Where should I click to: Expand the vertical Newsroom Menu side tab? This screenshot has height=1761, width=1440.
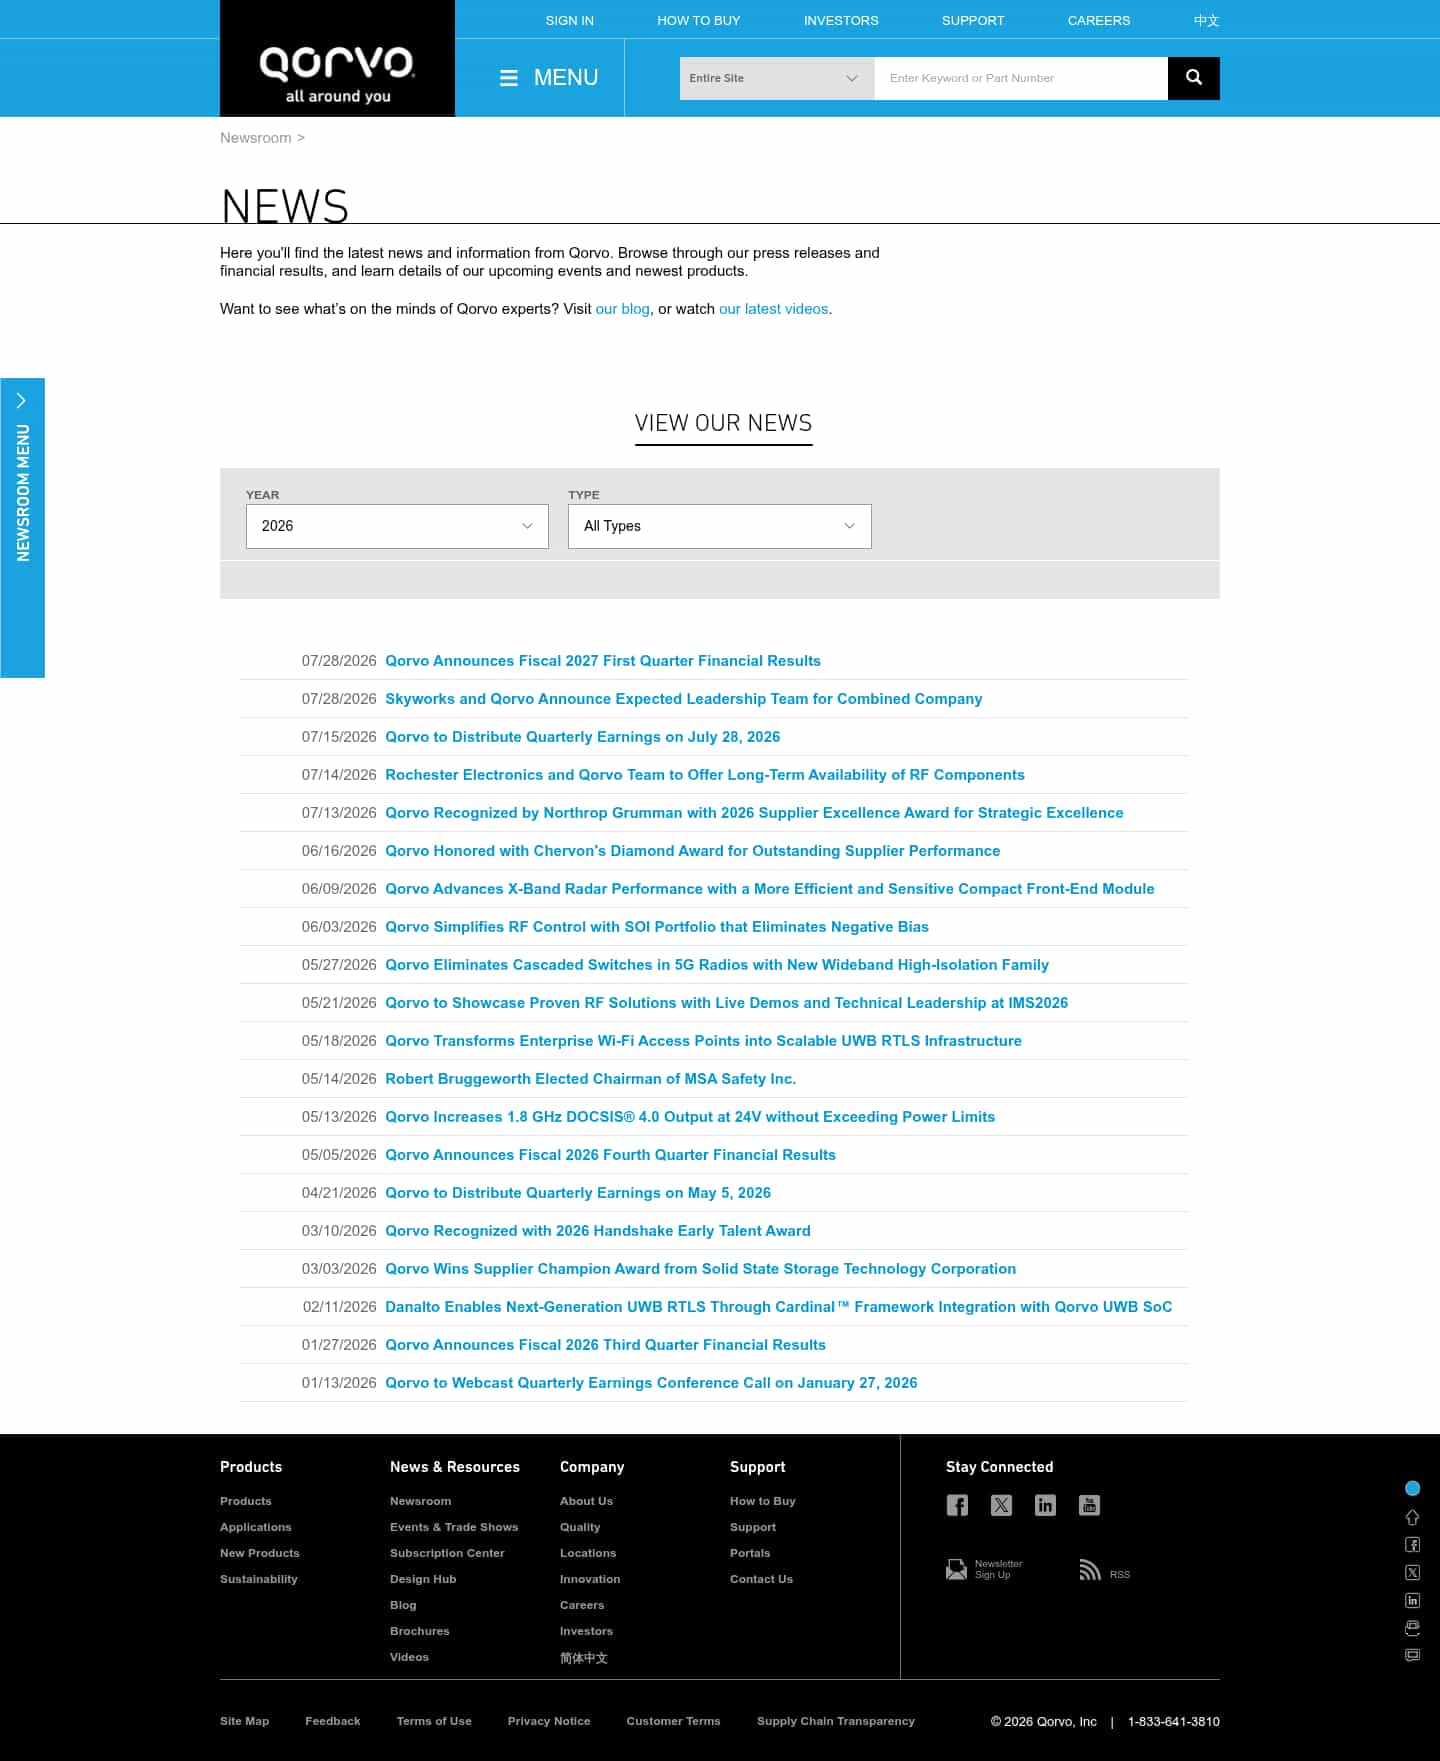(x=22, y=528)
